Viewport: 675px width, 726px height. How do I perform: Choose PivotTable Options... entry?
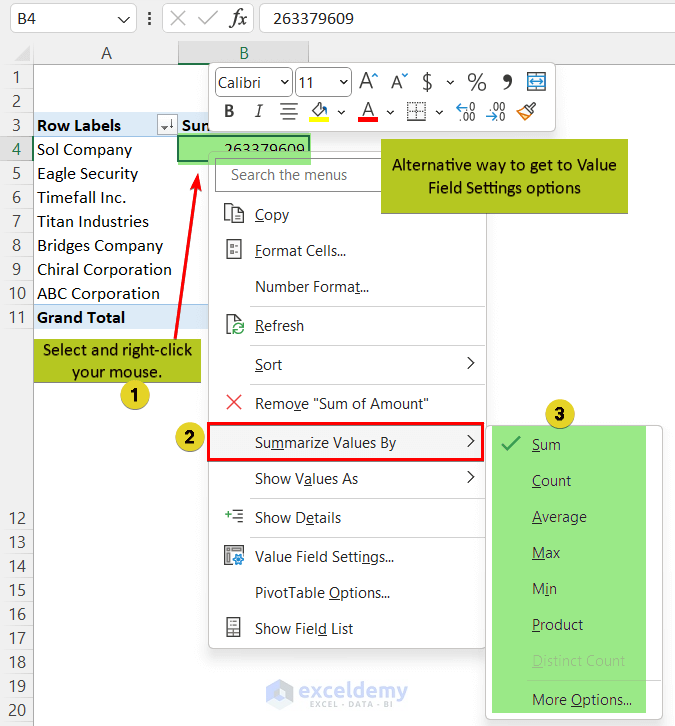point(347,593)
